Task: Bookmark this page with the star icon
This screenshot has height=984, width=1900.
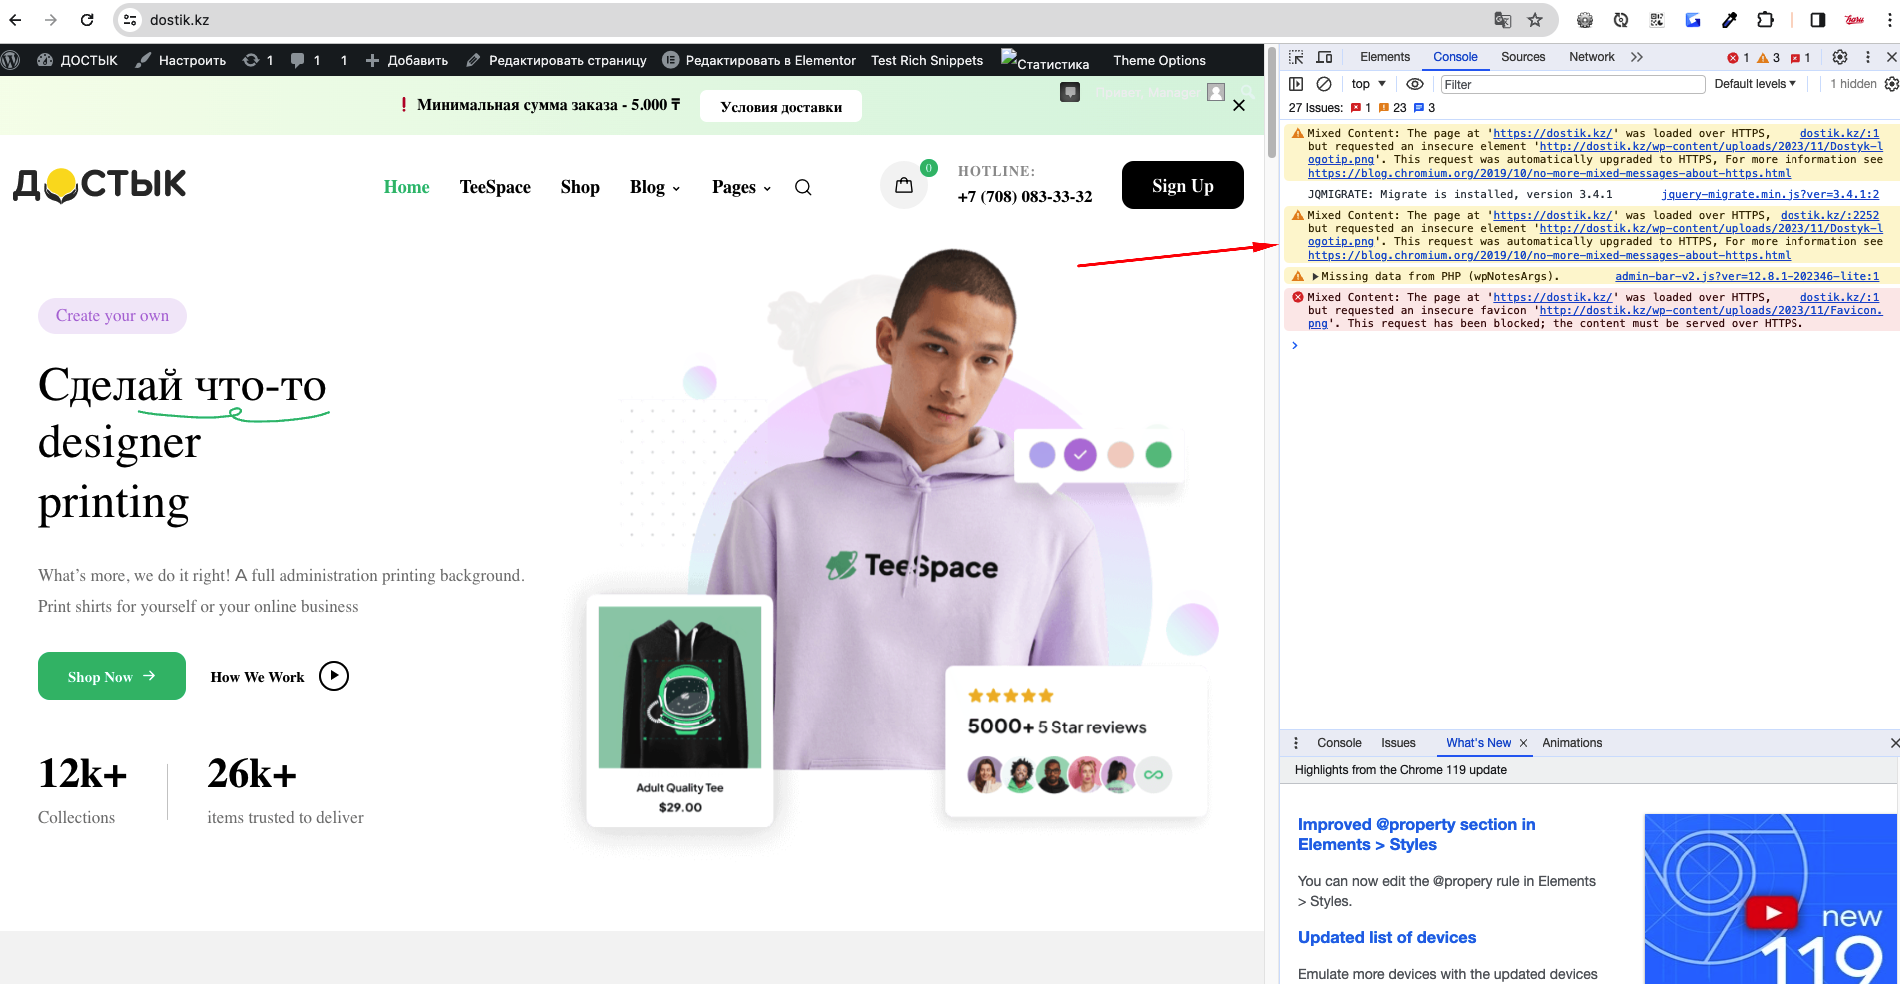Action: coord(1535,20)
